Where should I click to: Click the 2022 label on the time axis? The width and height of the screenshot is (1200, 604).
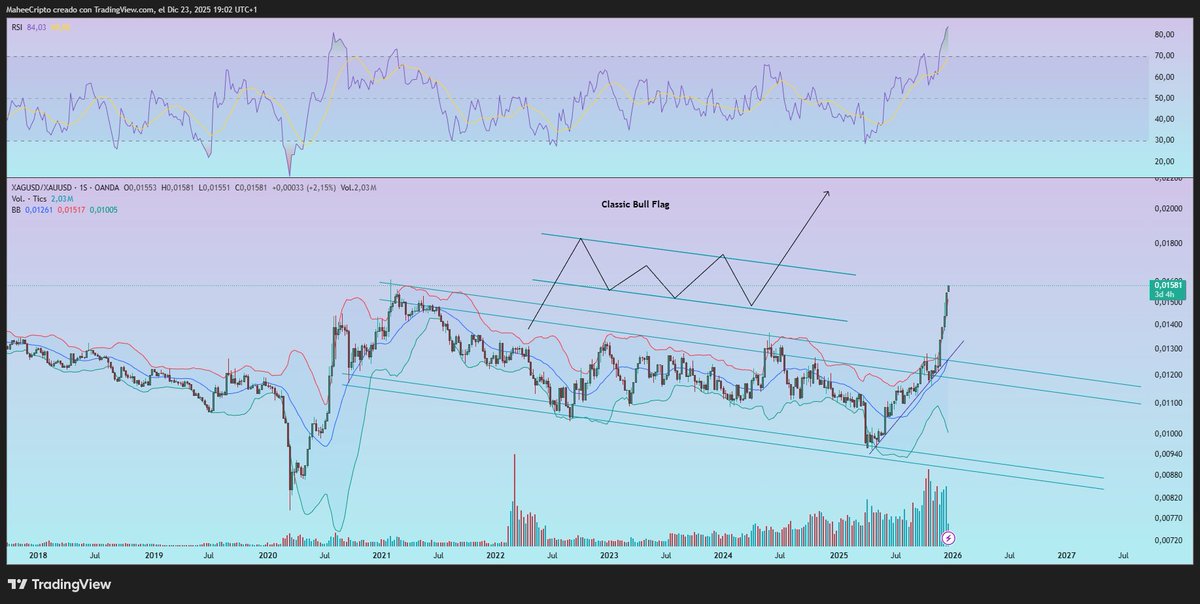click(x=495, y=555)
